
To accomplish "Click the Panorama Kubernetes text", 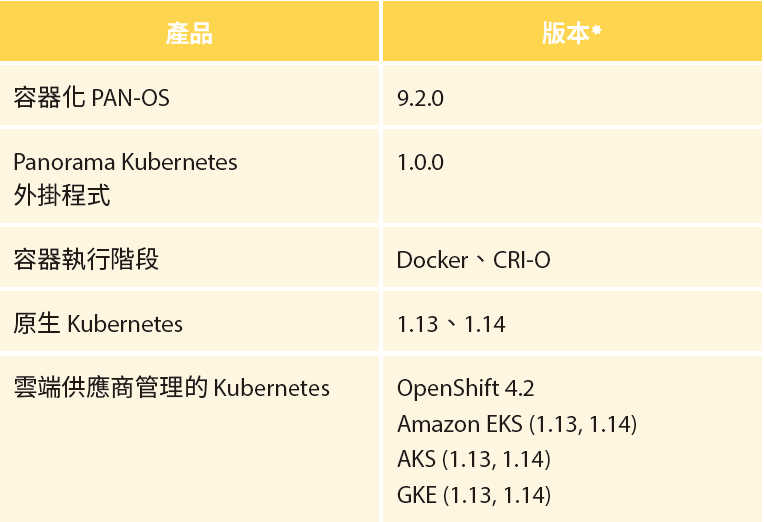I will (125, 162).
